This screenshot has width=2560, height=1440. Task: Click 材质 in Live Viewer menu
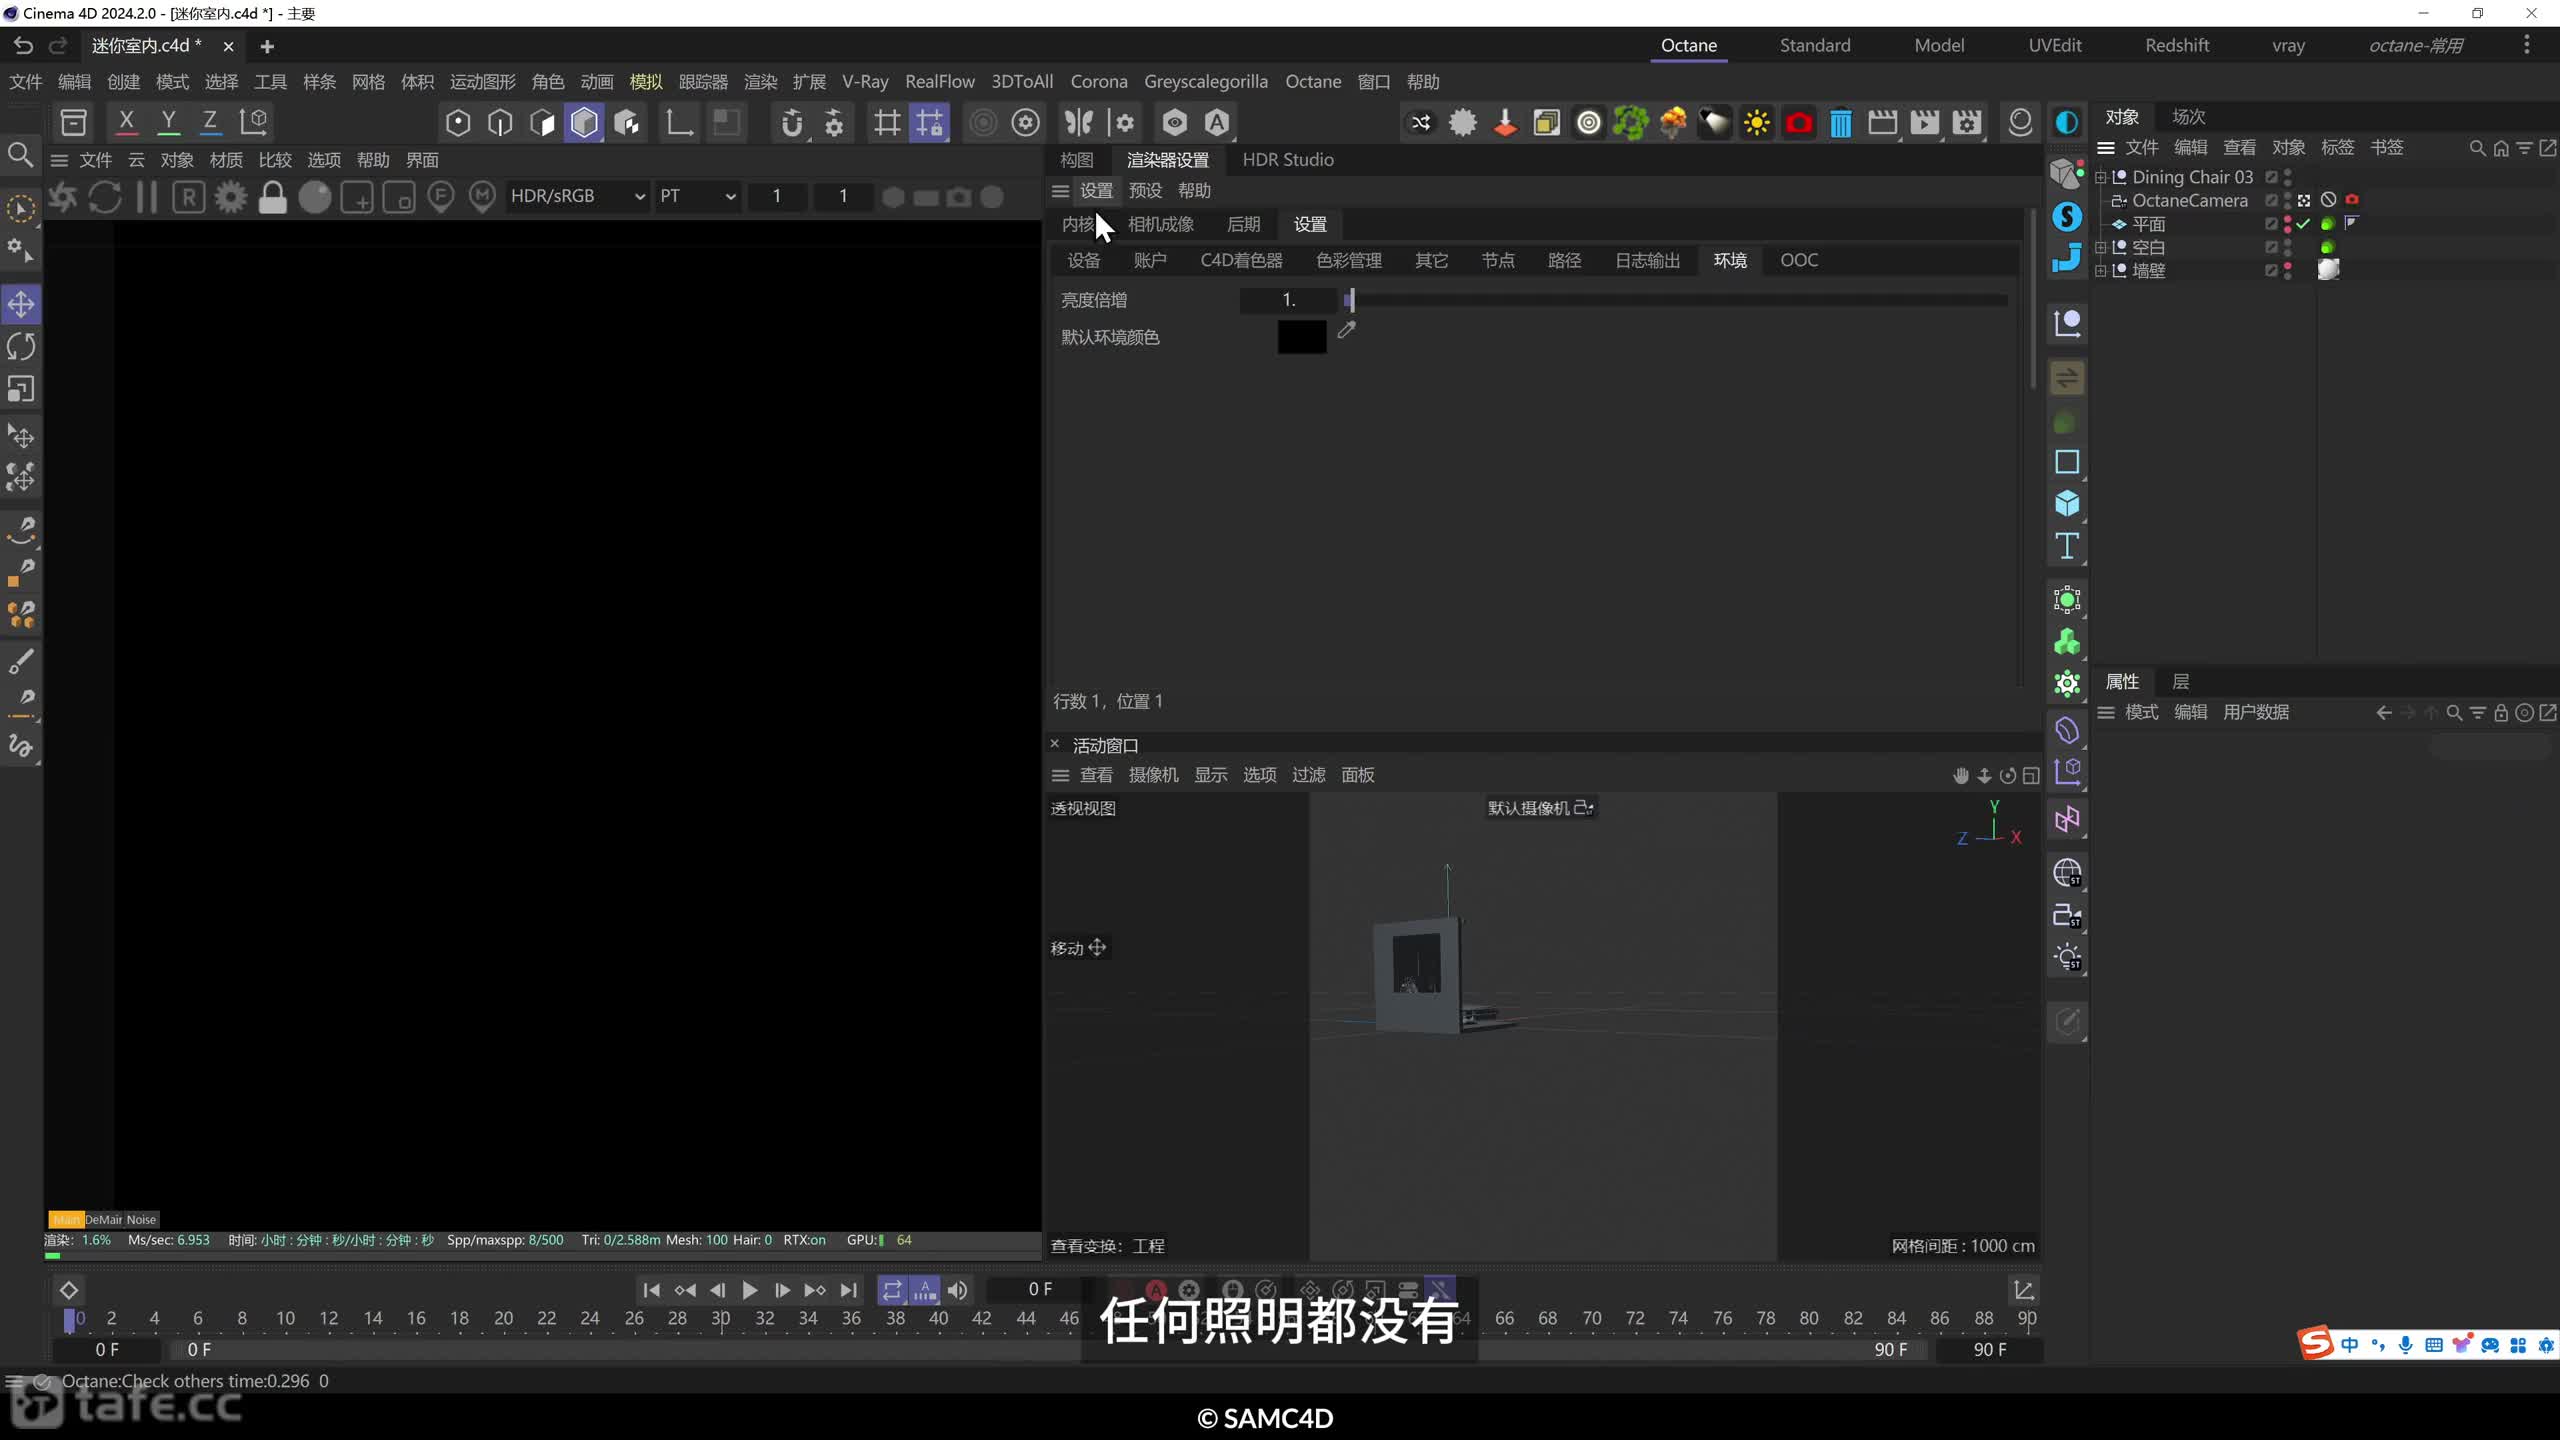pyautogui.click(x=226, y=160)
